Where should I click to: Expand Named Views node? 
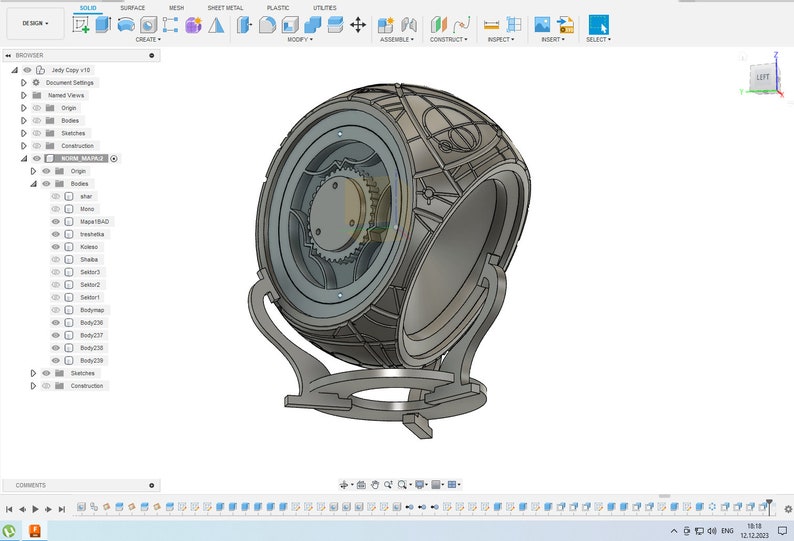[23, 95]
